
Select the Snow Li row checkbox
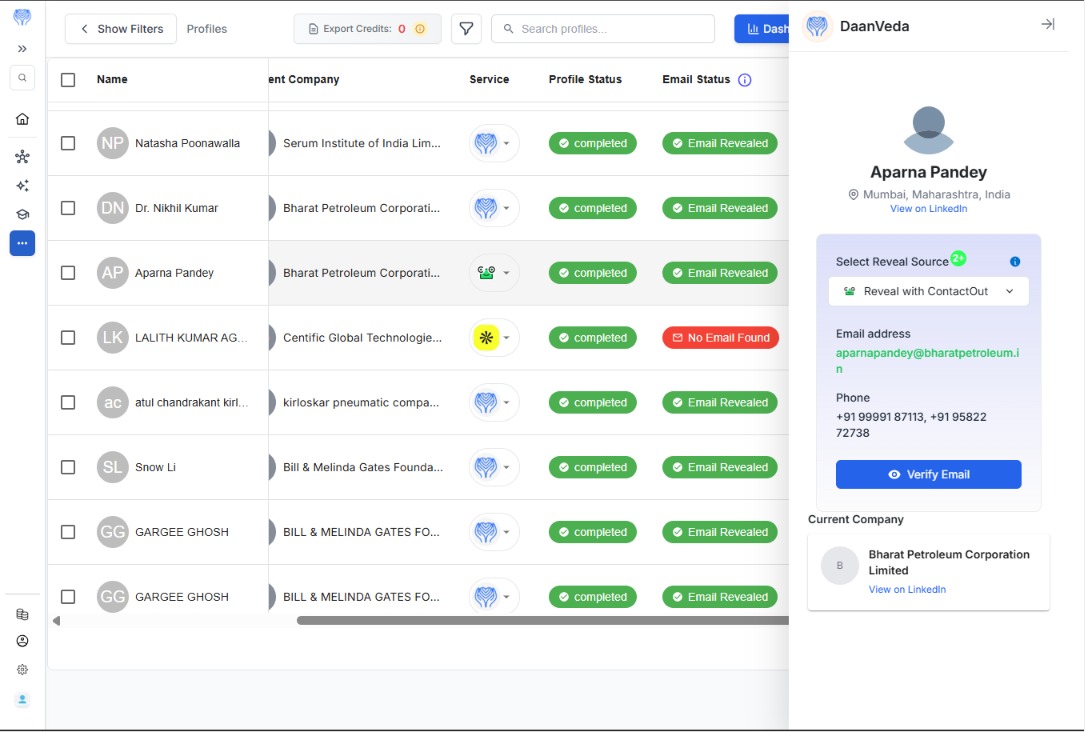coord(68,467)
